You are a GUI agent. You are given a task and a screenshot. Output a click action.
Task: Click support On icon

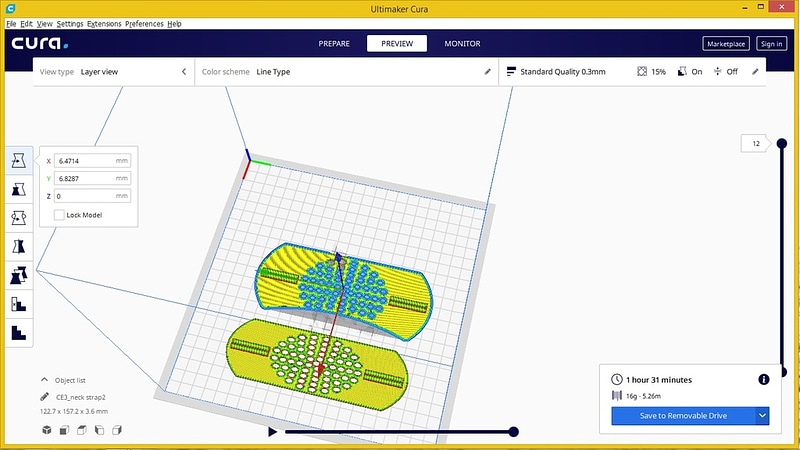point(682,71)
